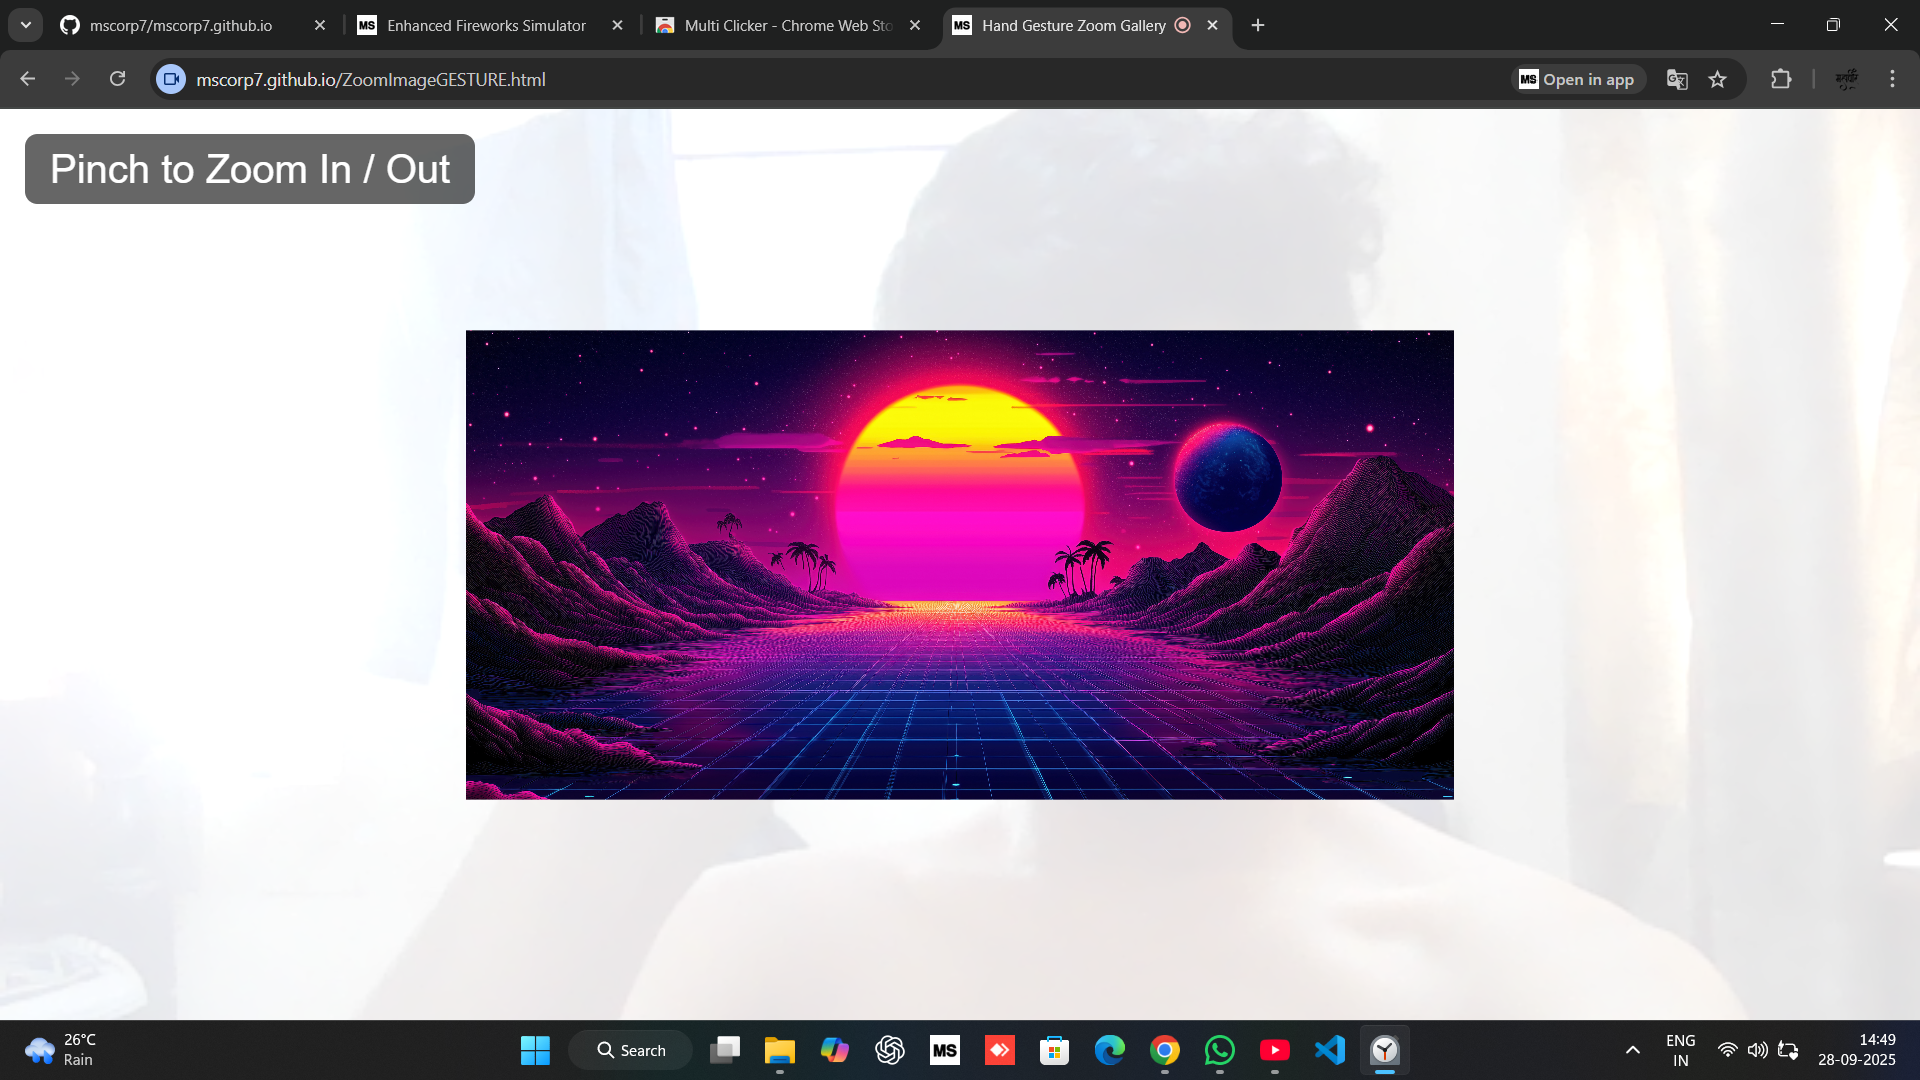Open Visual Studio Code from taskbar

(1329, 1050)
